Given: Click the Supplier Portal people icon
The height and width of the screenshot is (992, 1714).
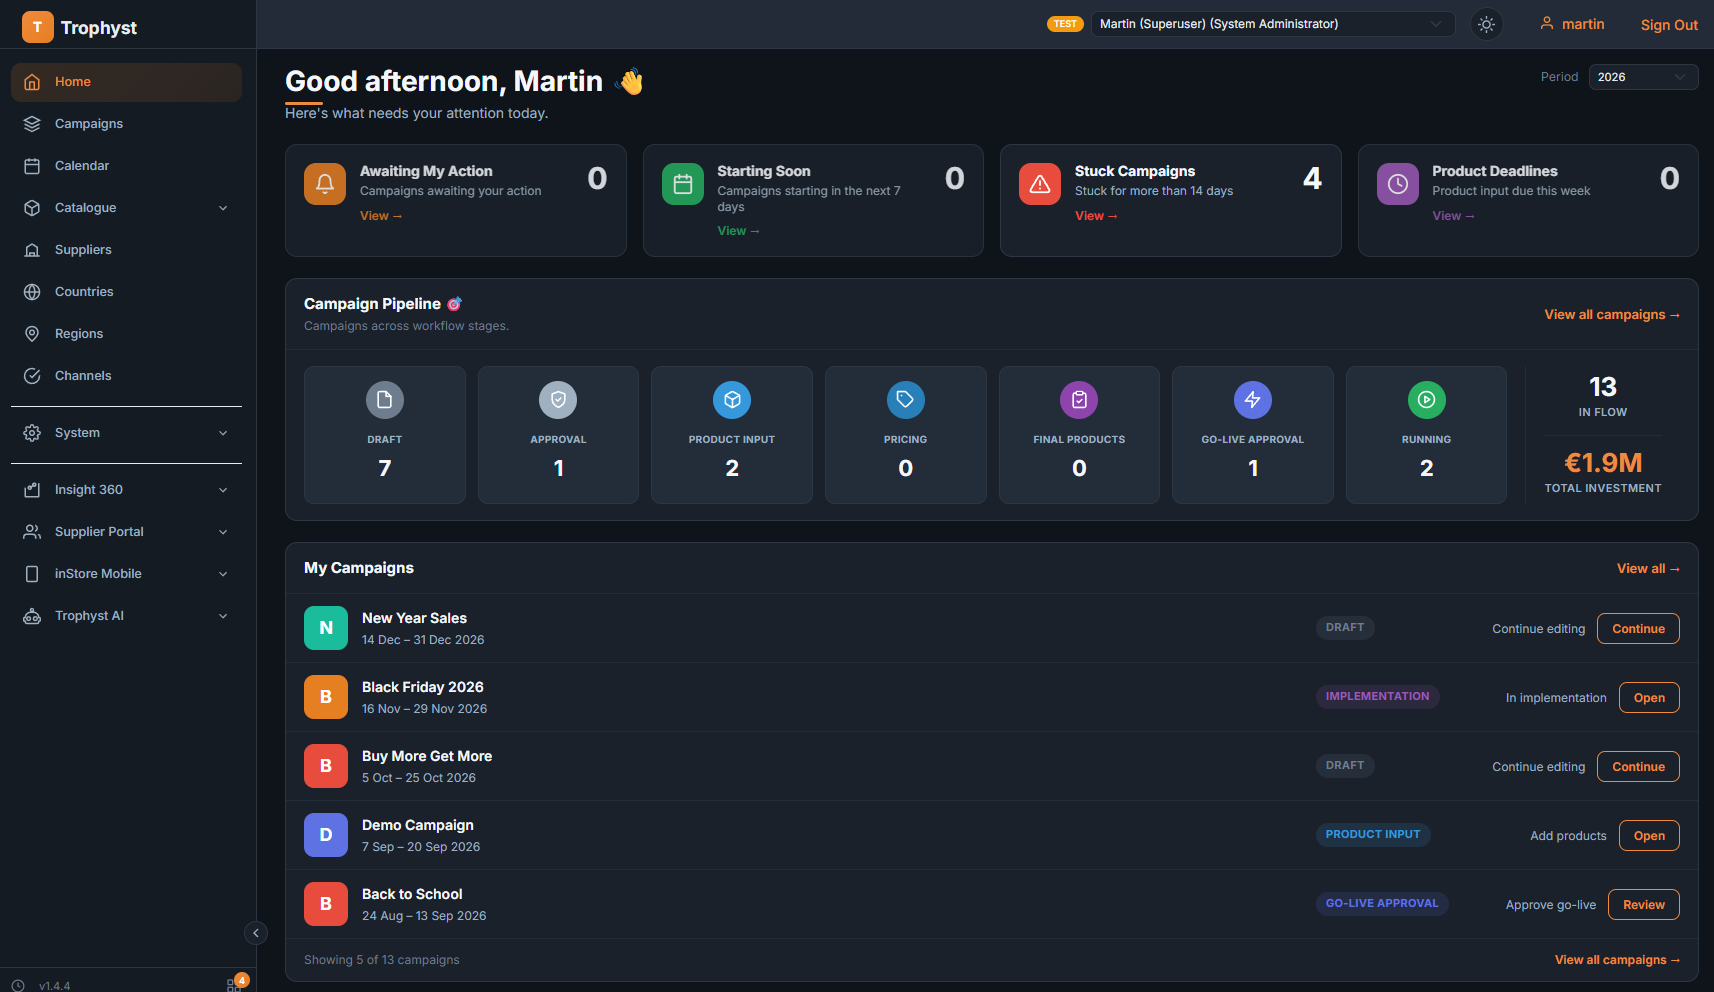Looking at the screenshot, I should pos(32,532).
